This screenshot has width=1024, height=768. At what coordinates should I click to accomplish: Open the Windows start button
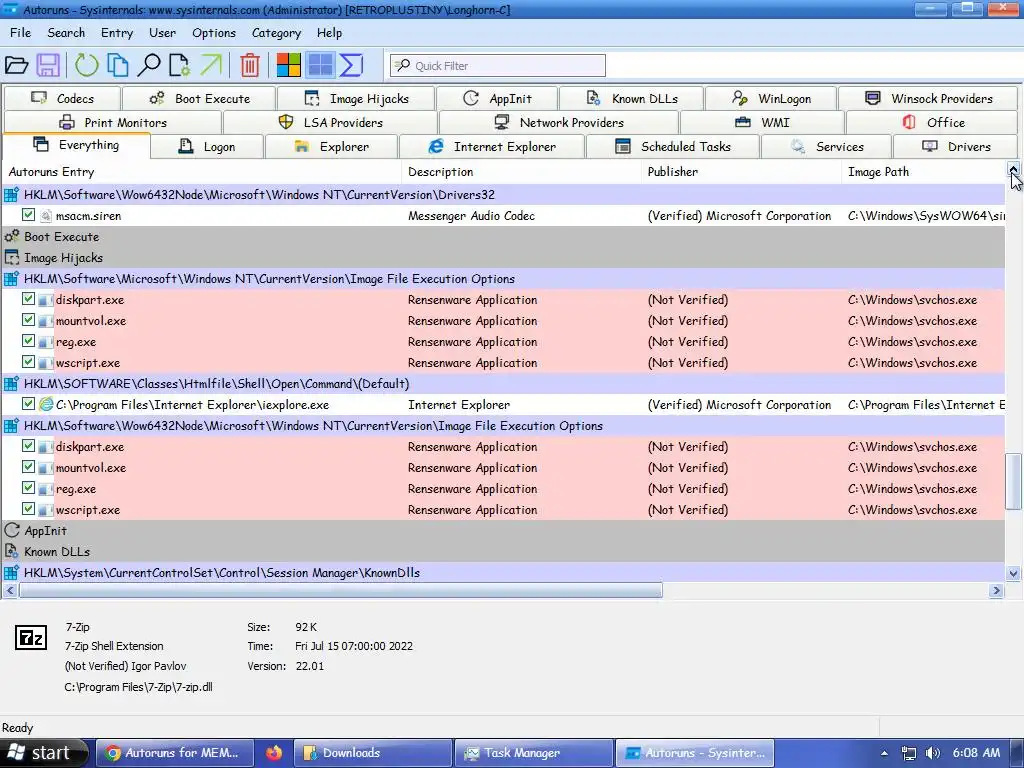click(43, 753)
